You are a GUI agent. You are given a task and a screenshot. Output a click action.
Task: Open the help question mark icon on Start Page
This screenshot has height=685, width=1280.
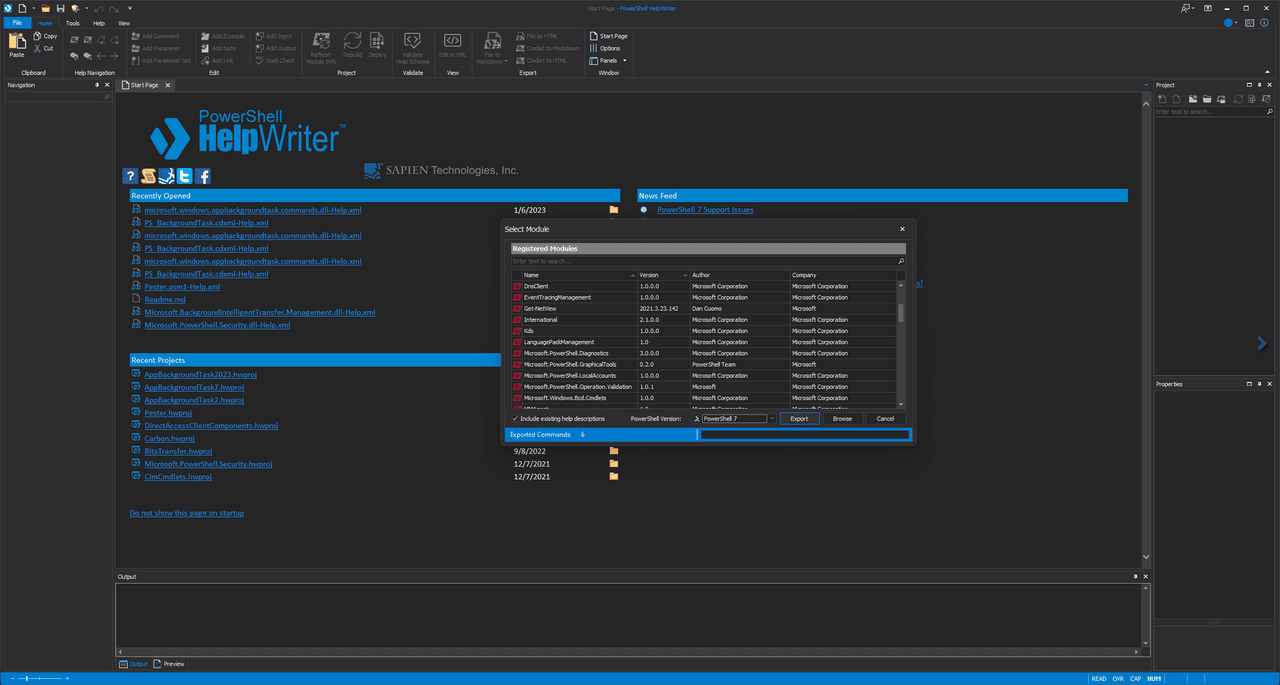pos(130,176)
